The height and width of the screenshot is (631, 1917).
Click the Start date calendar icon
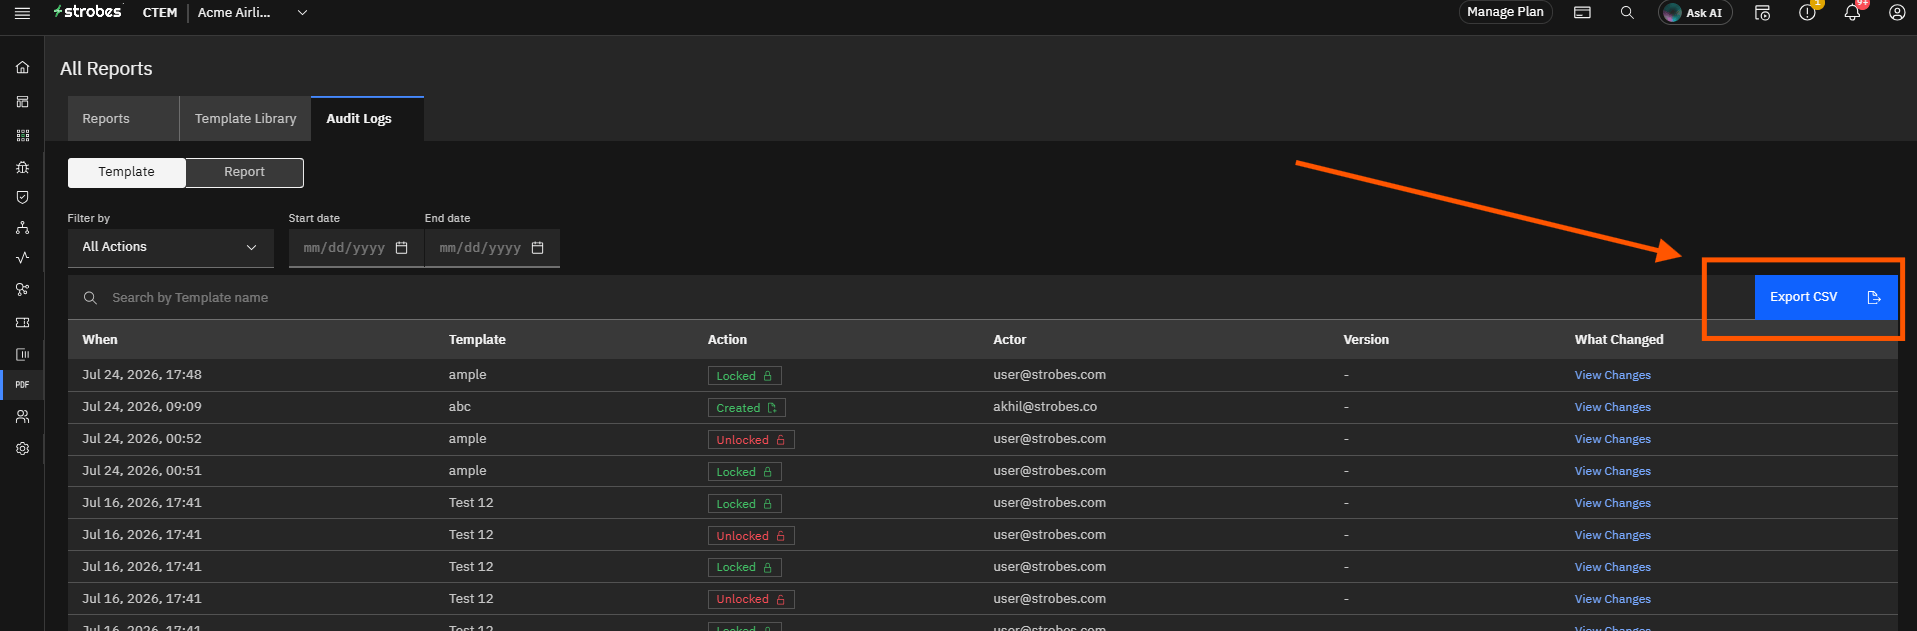pyautogui.click(x=402, y=248)
